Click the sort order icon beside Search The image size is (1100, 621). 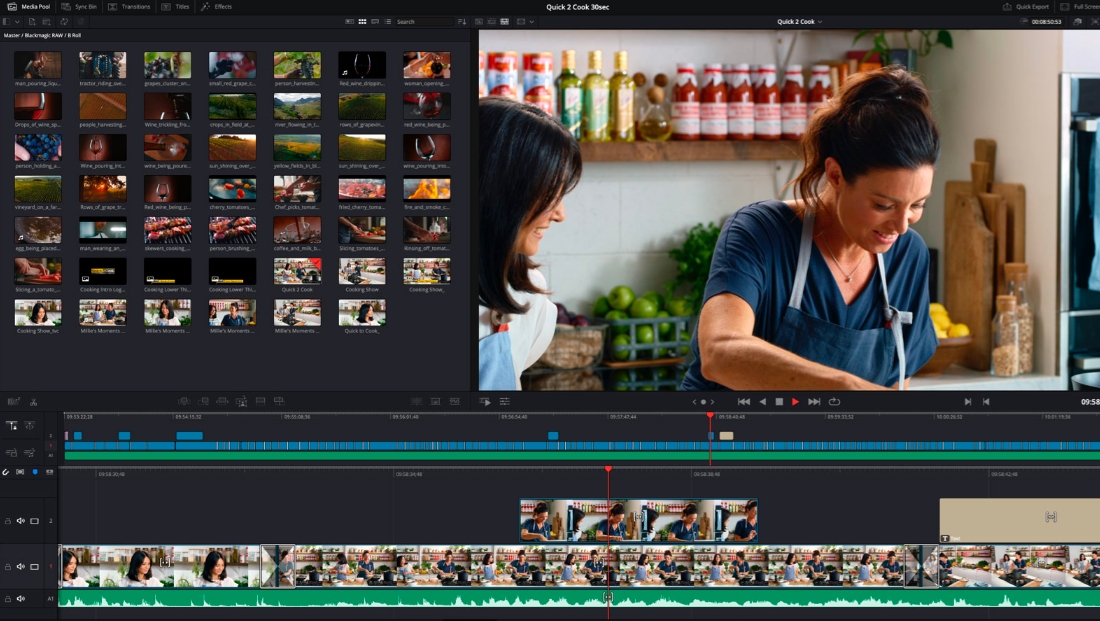(462, 22)
